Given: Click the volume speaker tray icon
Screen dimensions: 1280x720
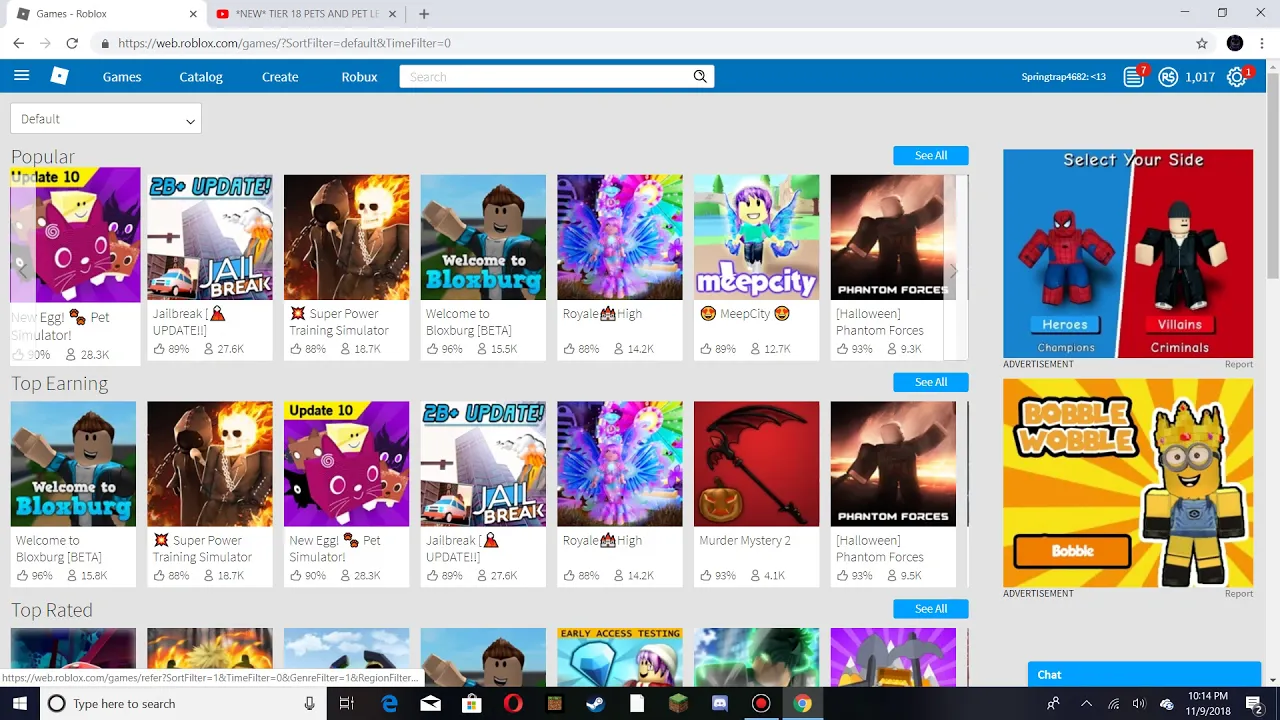Looking at the screenshot, I should pos(1139,704).
